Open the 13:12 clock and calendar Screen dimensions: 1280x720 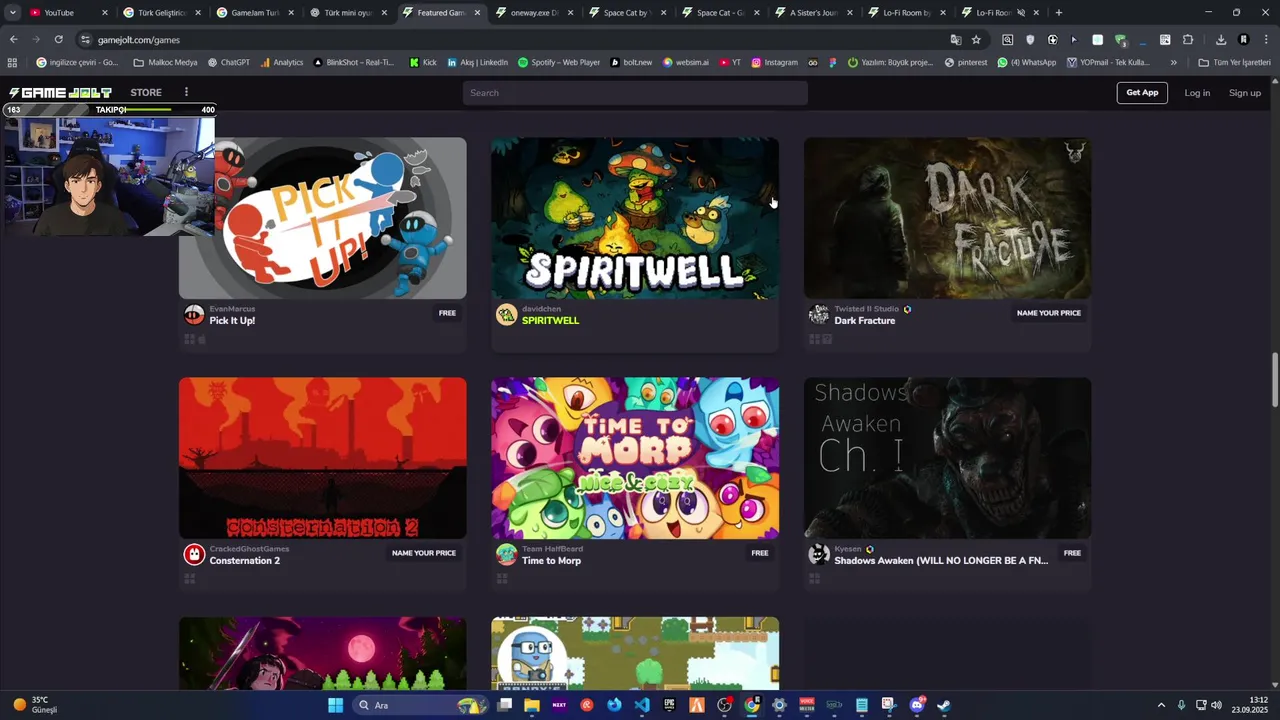point(1250,705)
